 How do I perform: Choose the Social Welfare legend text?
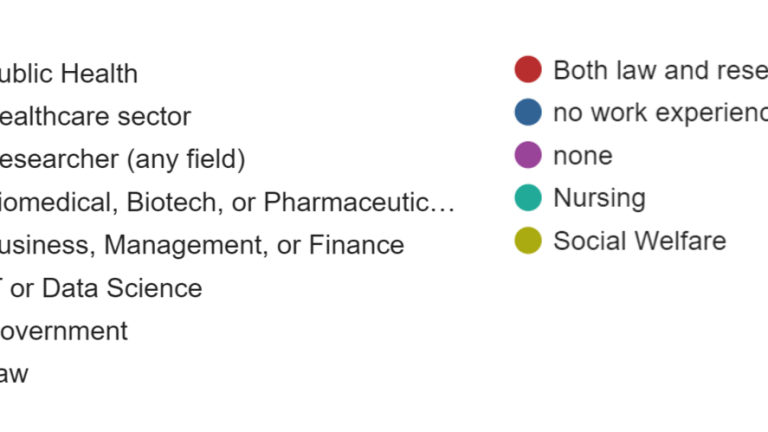pos(640,241)
